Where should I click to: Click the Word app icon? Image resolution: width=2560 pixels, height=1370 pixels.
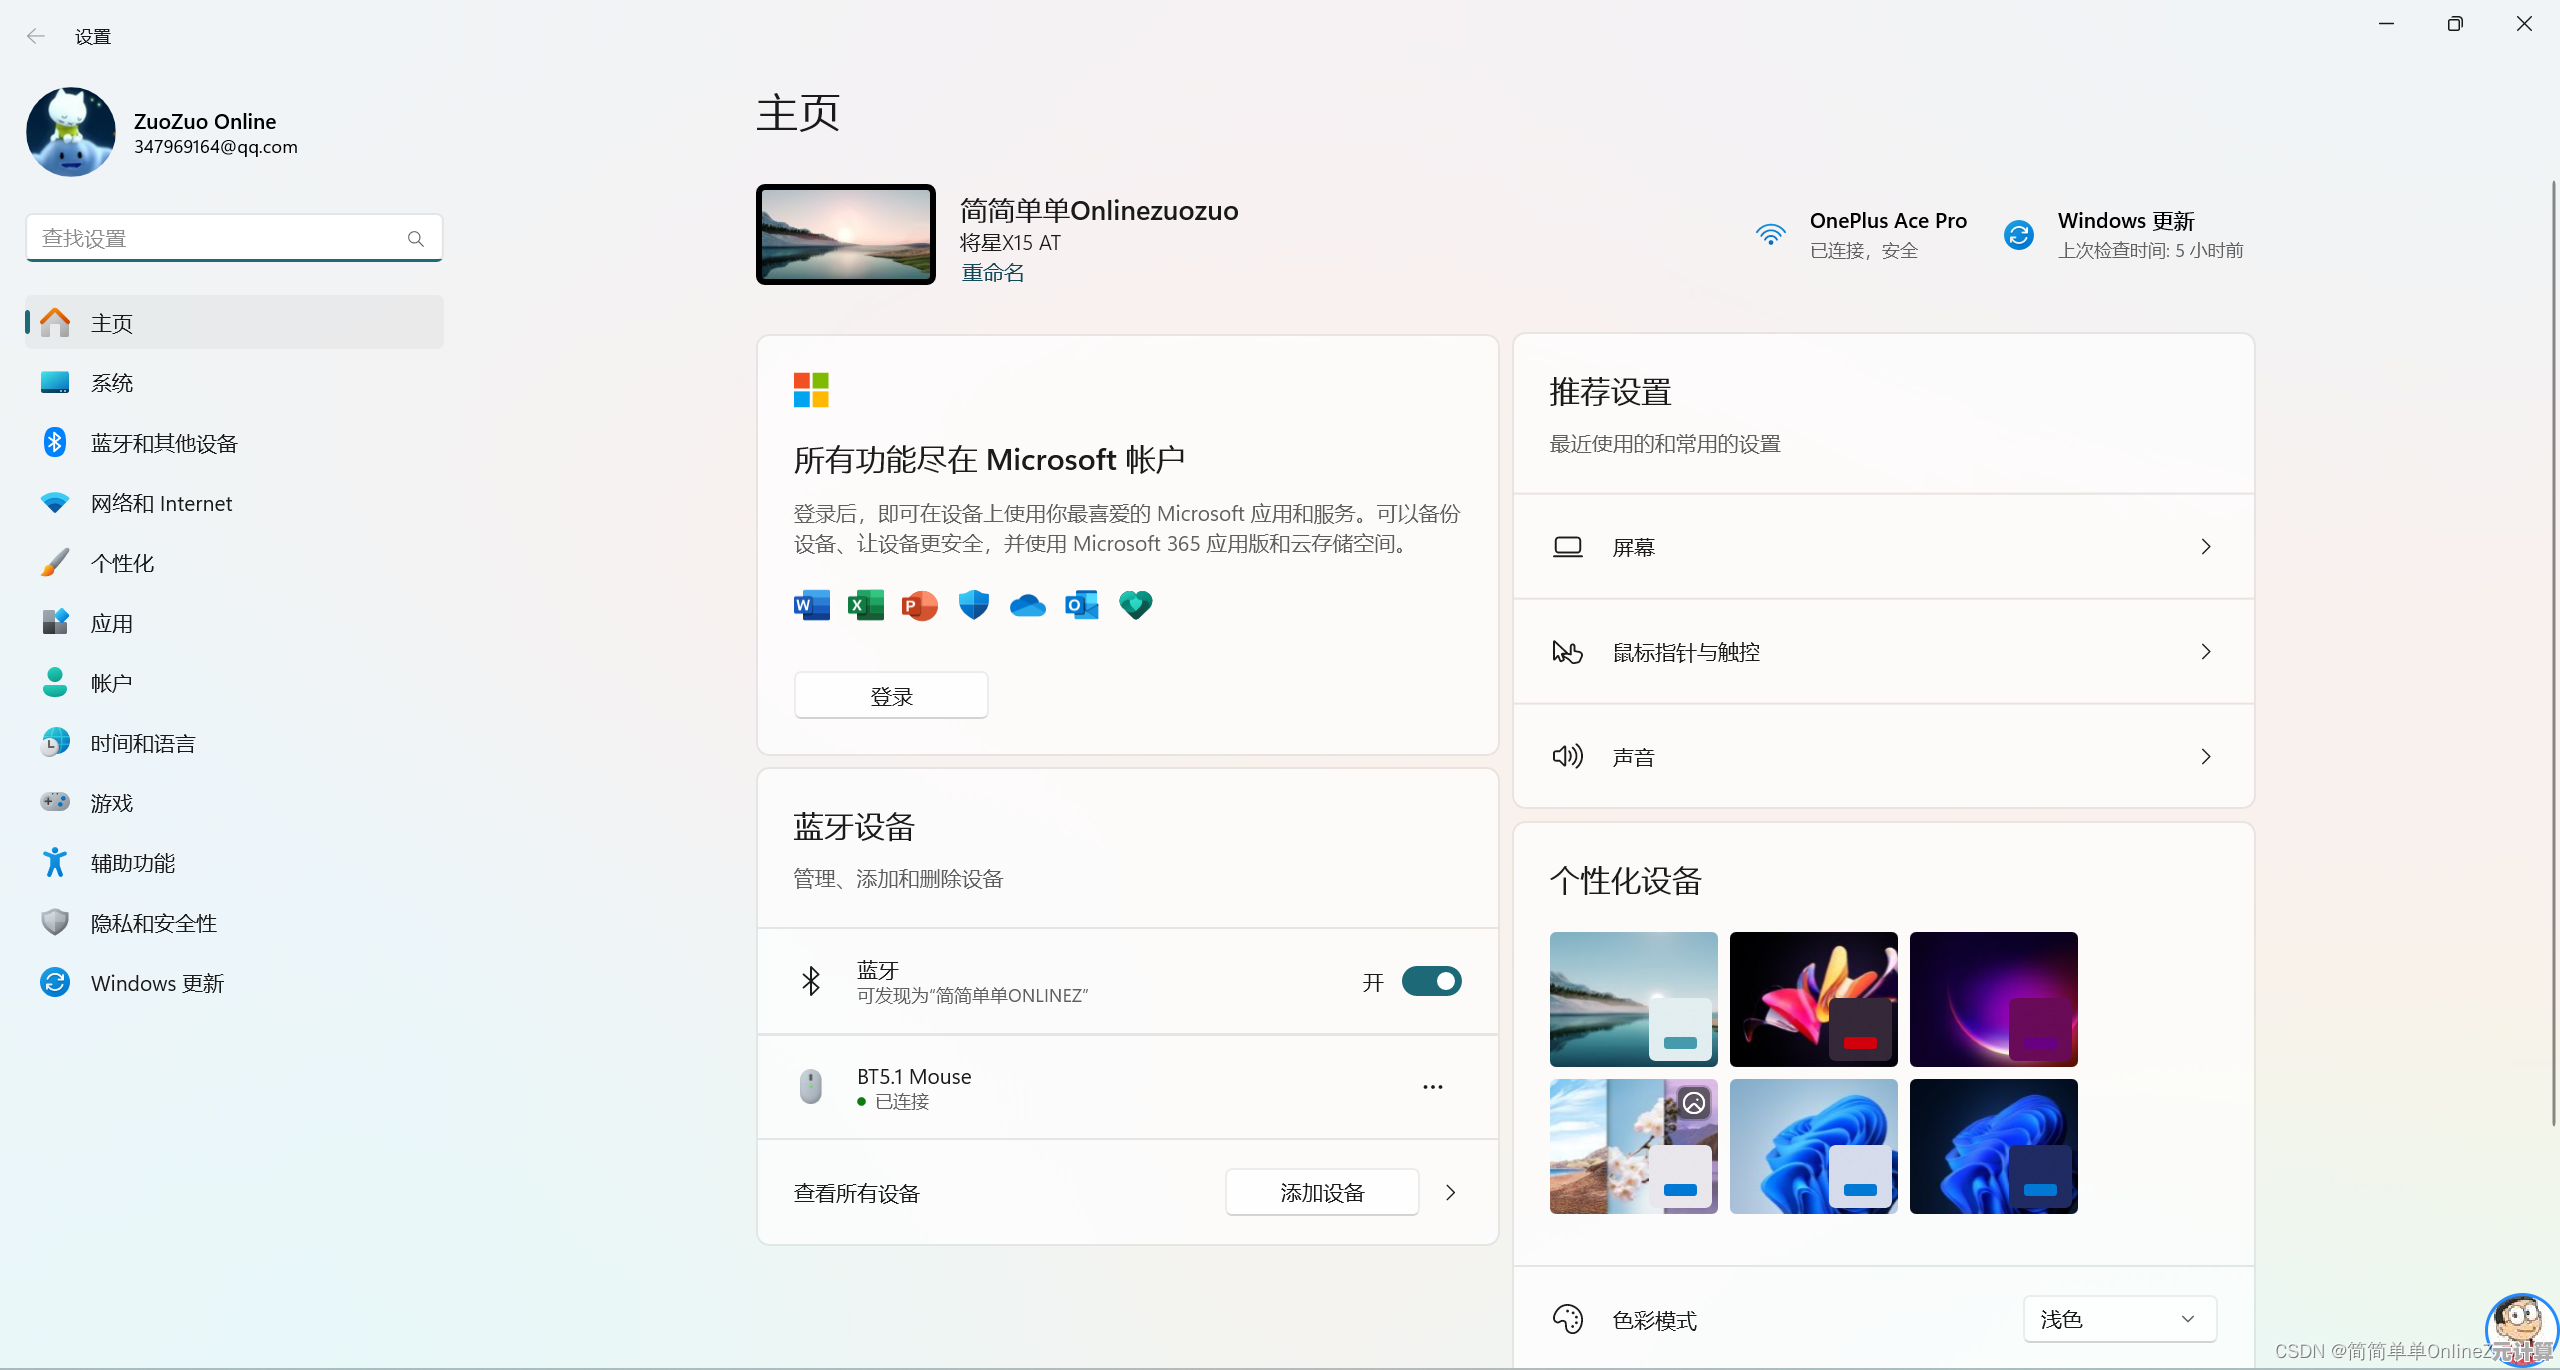pyautogui.click(x=811, y=605)
